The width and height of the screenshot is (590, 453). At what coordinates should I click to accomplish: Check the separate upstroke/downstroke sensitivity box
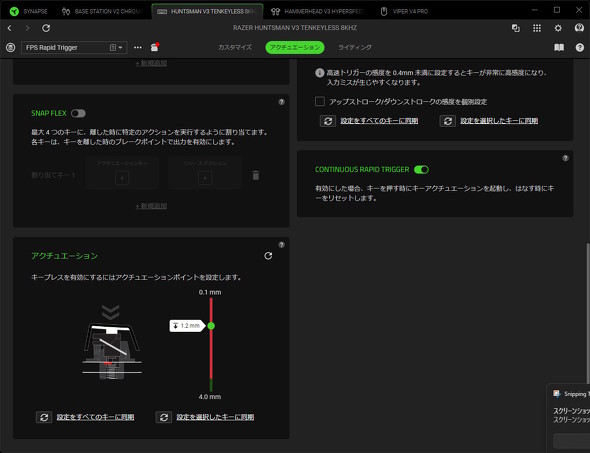pos(320,102)
